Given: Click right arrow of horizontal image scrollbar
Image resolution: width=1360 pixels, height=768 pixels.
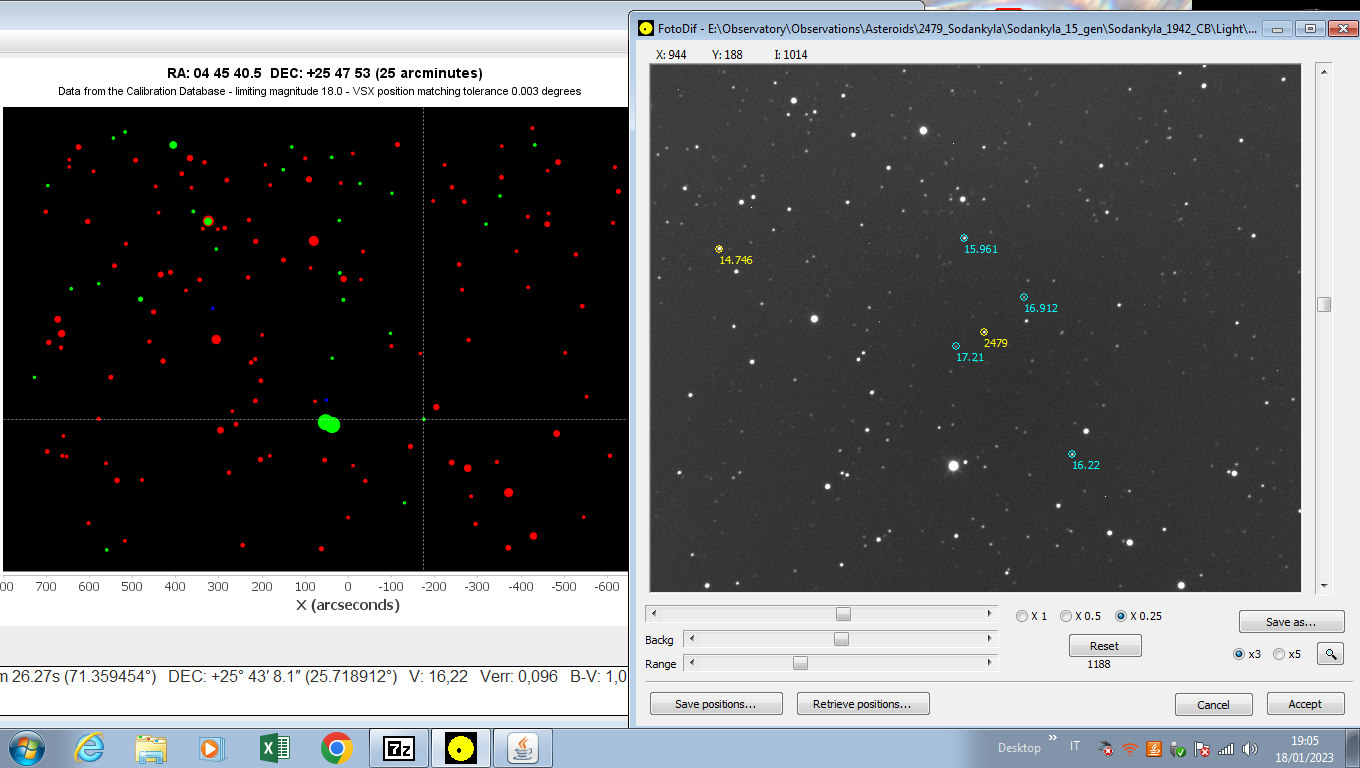Looking at the screenshot, I should point(991,613).
